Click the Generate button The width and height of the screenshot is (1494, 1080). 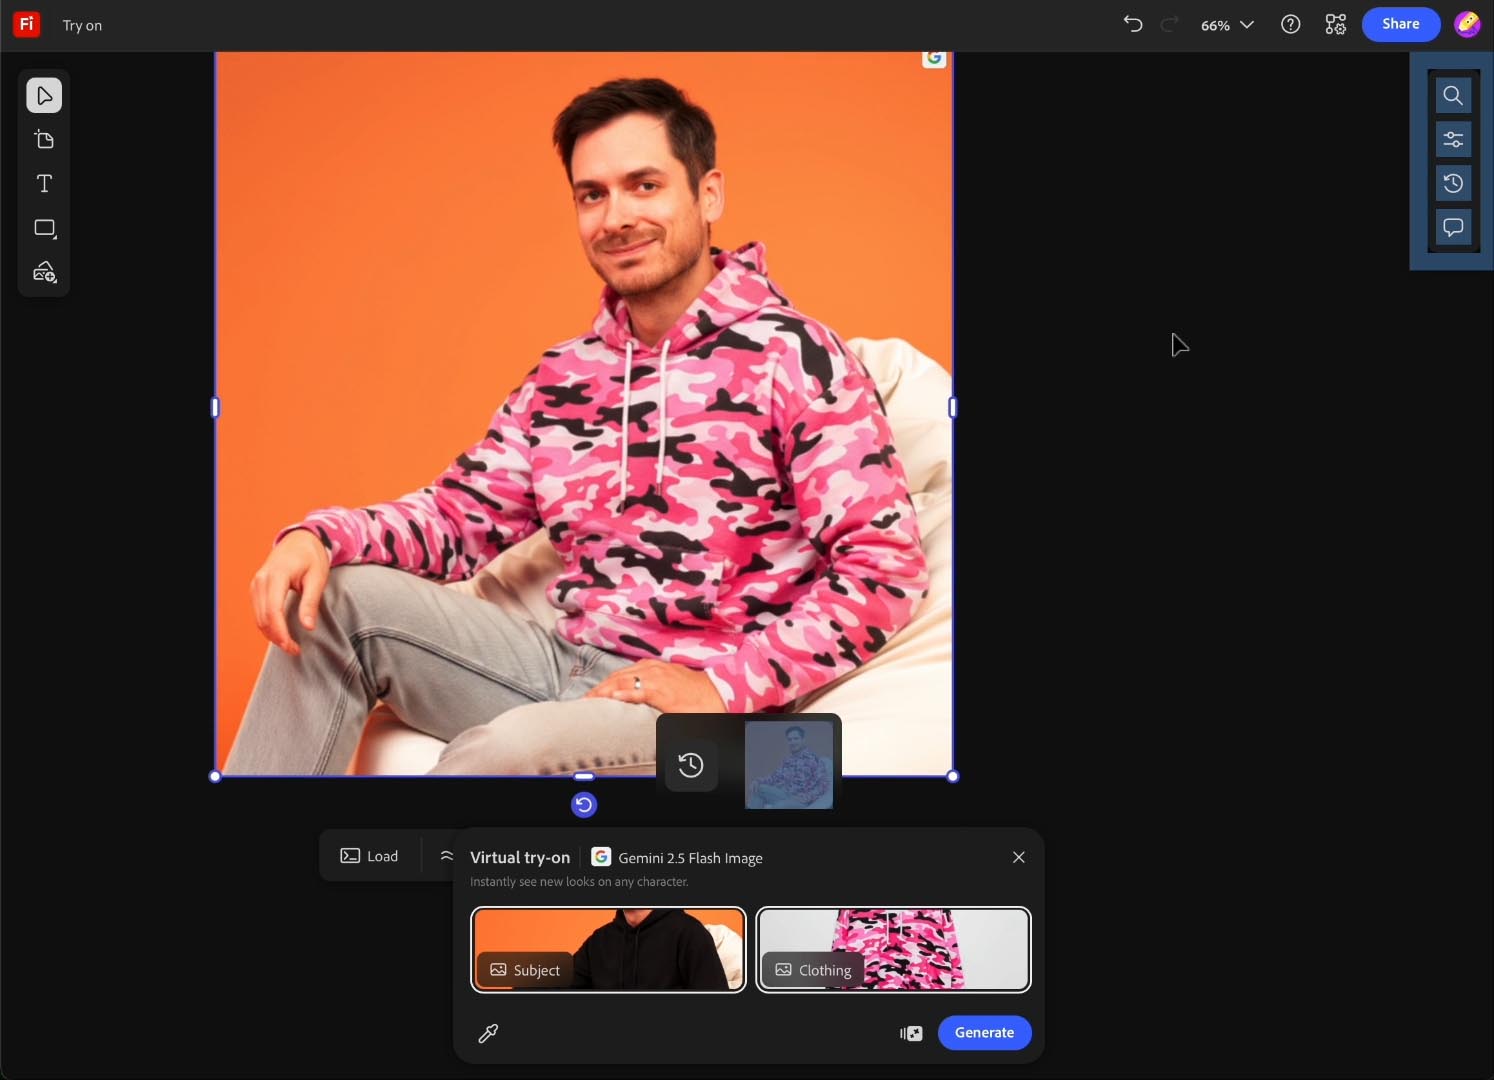tap(984, 1033)
